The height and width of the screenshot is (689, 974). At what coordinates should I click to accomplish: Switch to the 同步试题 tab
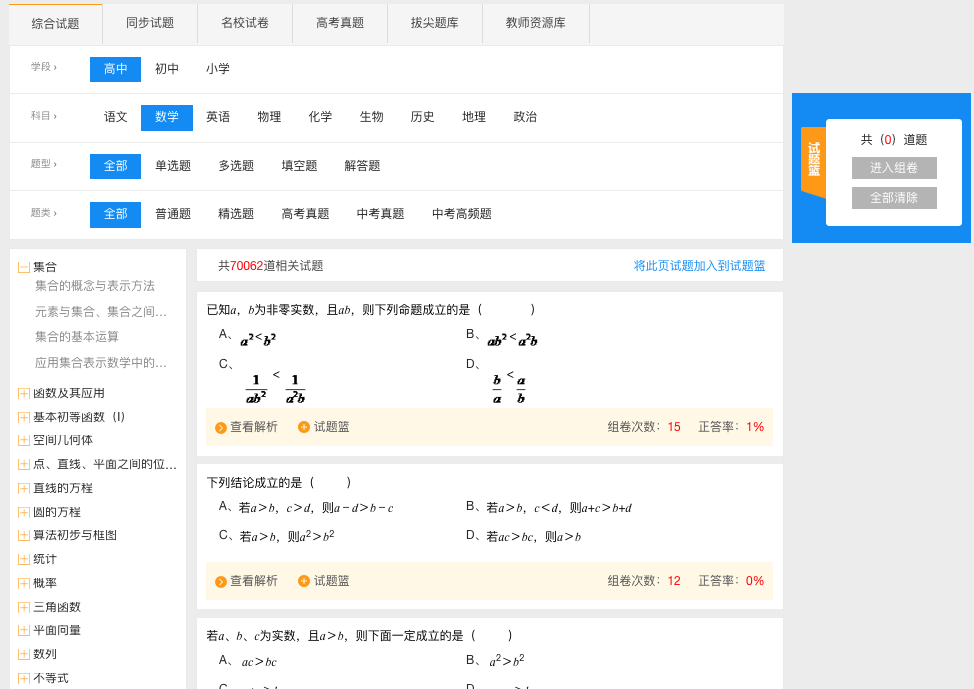tap(150, 24)
